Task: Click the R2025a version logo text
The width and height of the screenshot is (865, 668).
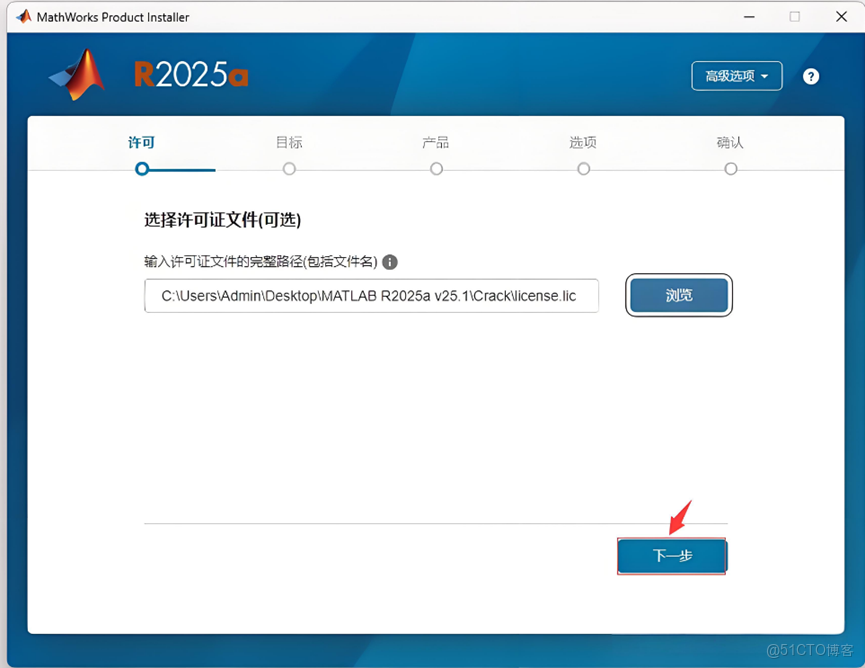Action: click(x=190, y=74)
